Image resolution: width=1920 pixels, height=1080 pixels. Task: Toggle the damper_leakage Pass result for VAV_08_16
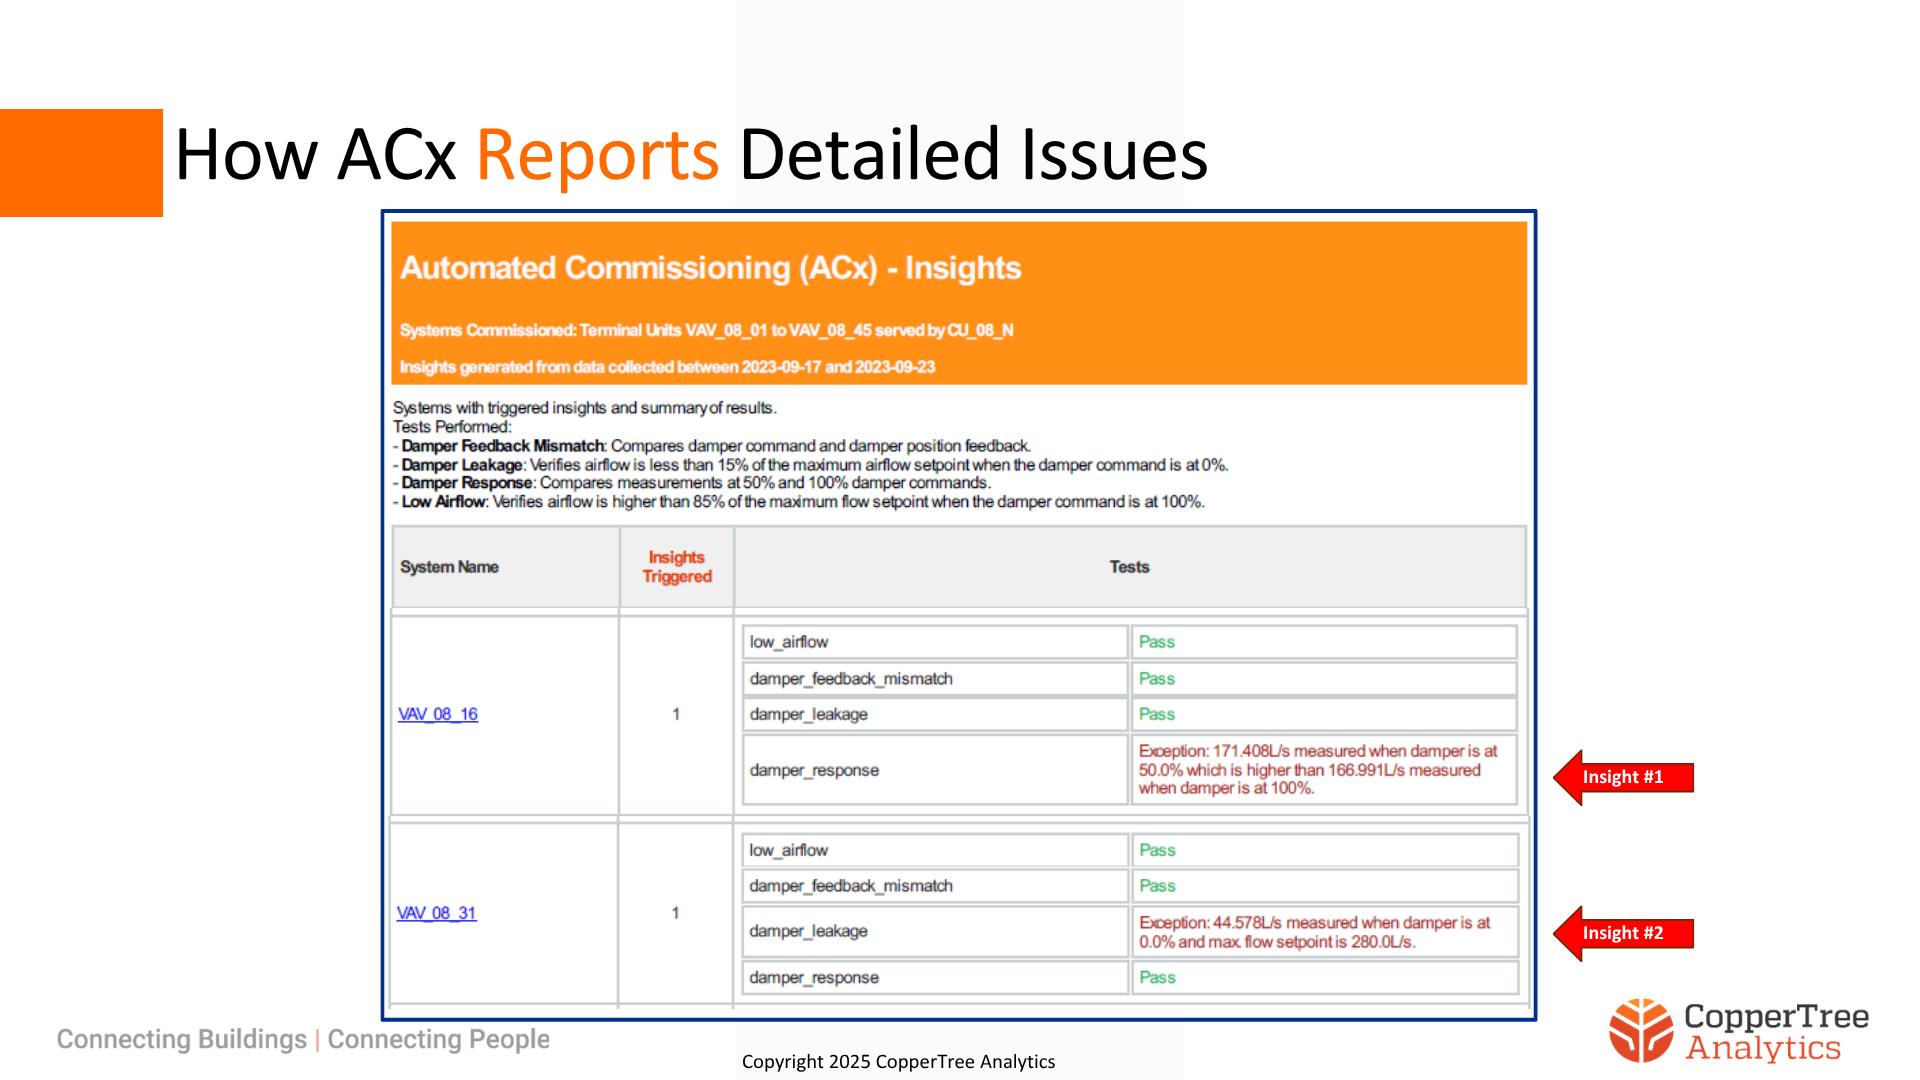click(1156, 714)
